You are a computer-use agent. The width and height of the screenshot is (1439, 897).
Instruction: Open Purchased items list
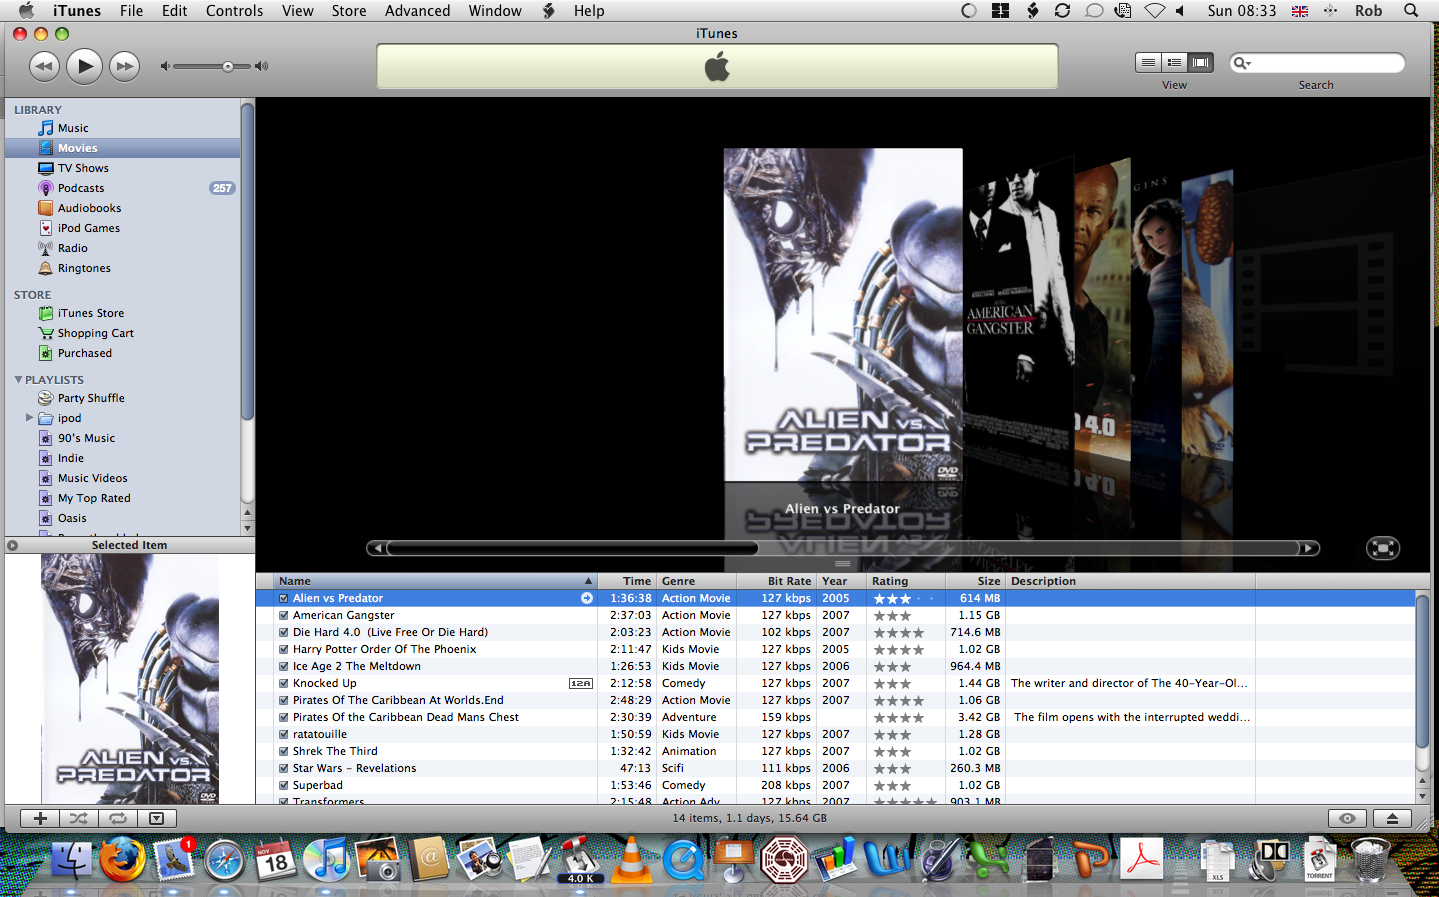84,353
